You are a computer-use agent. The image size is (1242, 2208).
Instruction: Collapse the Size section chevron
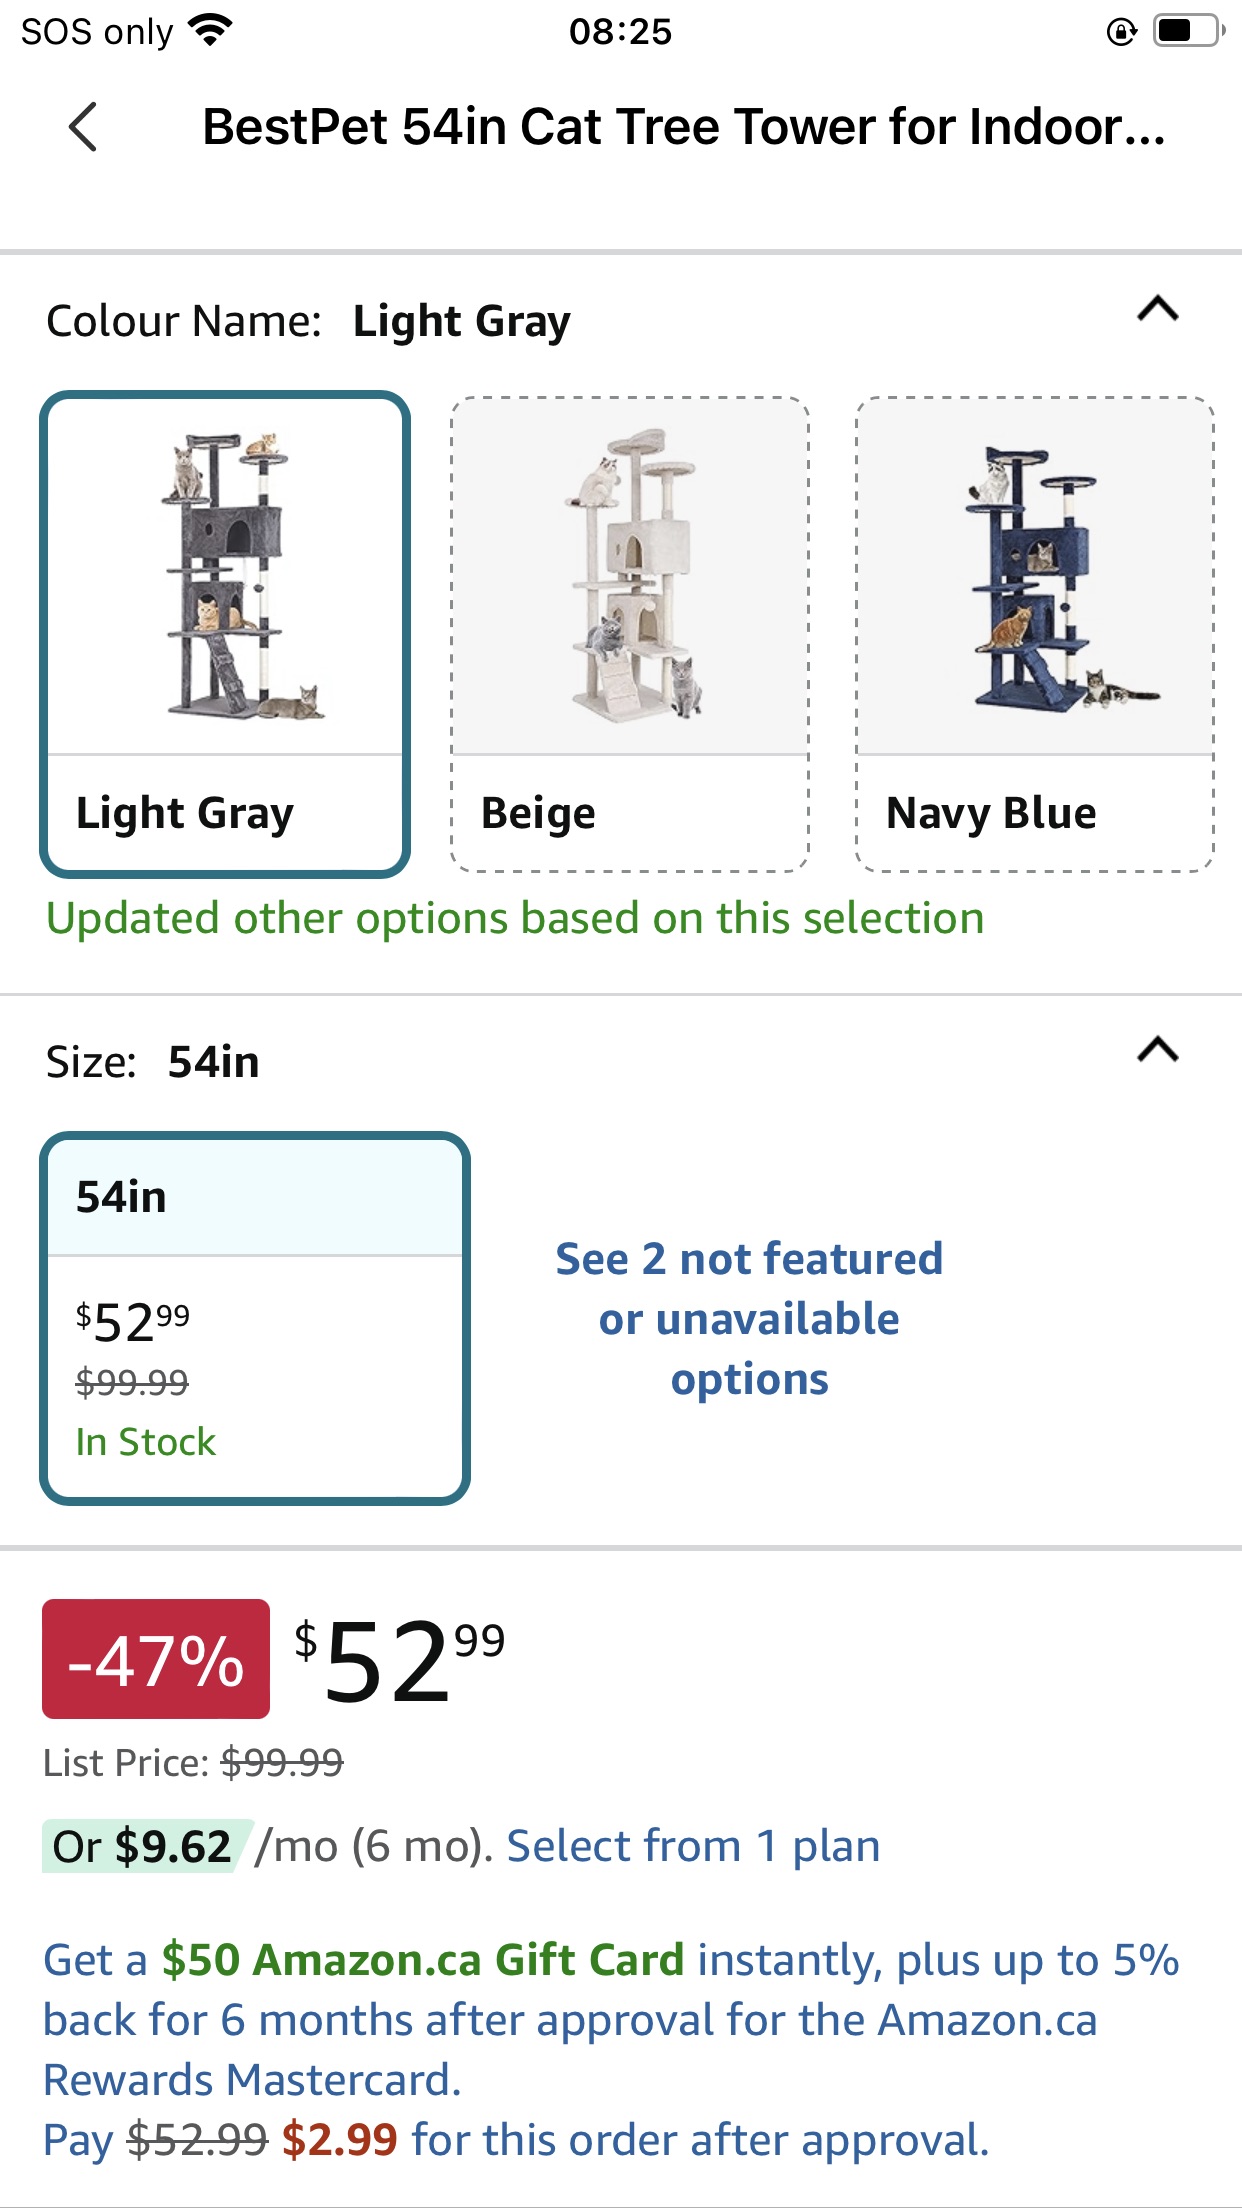(1158, 1050)
